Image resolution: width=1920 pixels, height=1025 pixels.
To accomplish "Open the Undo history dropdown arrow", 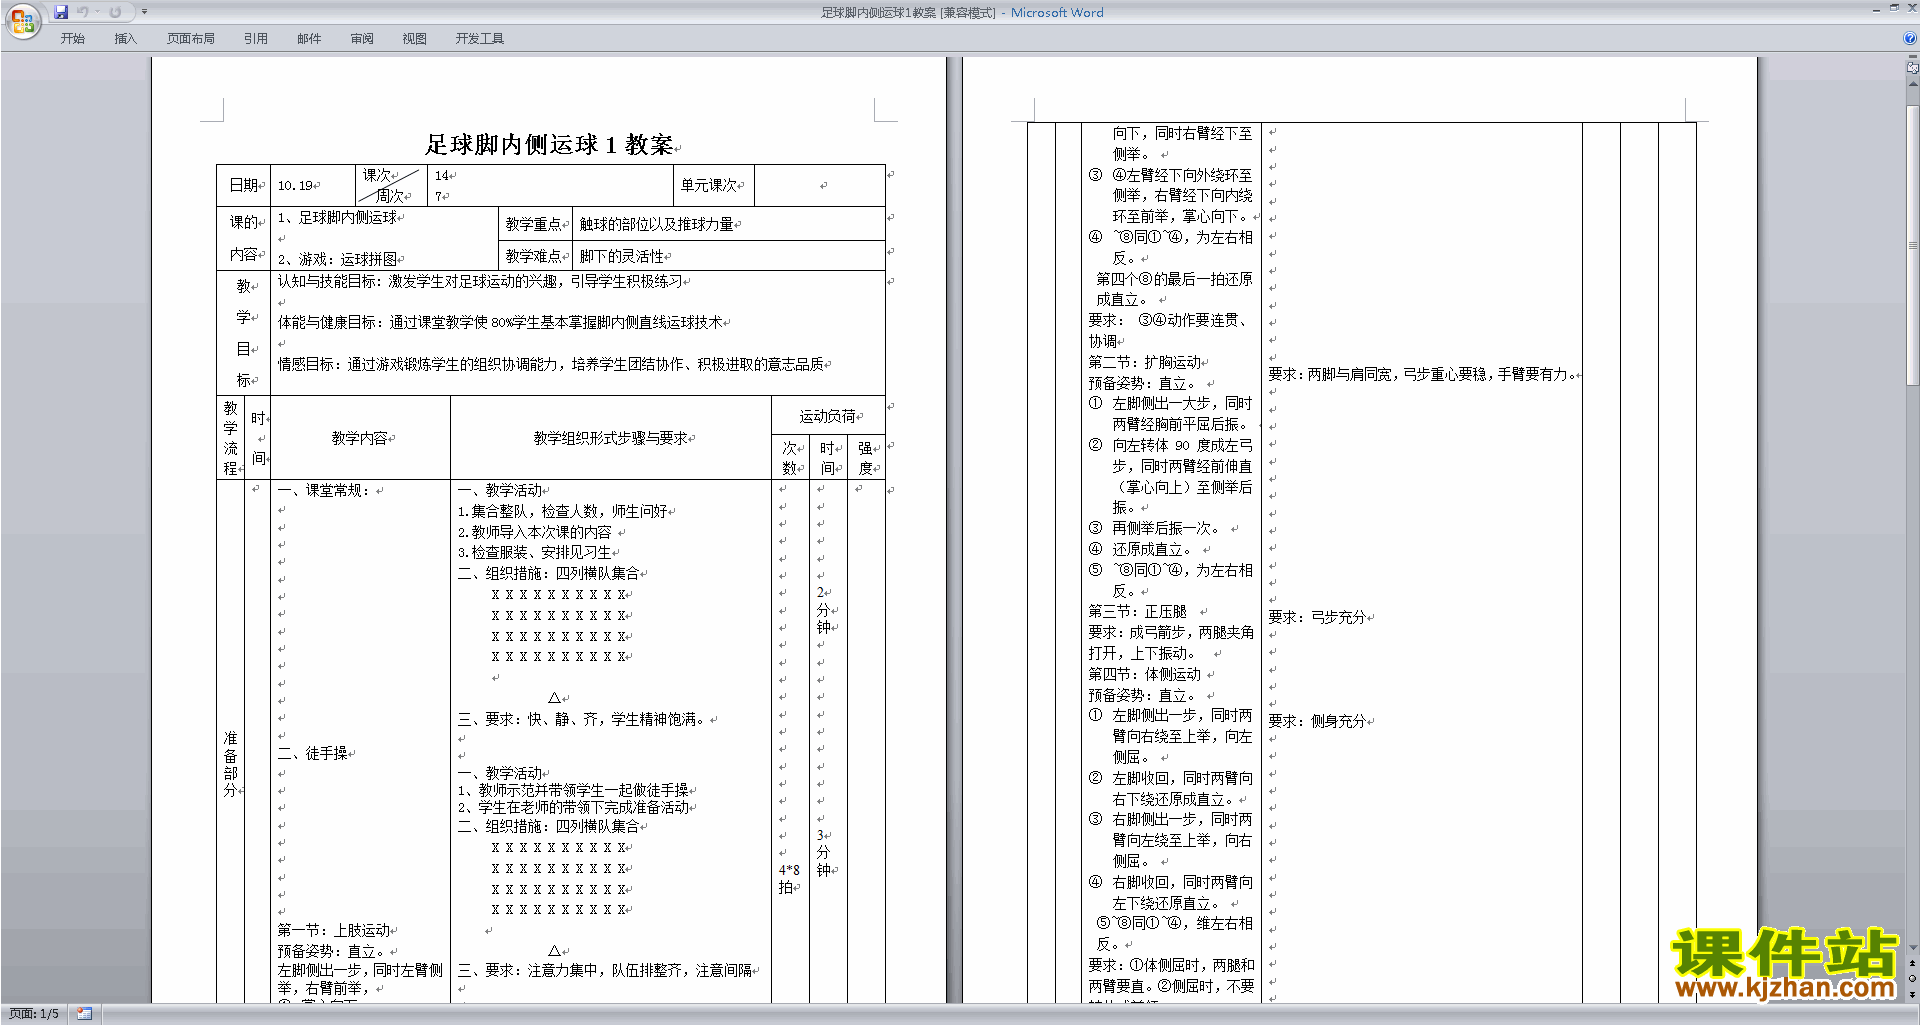I will [97, 12].
